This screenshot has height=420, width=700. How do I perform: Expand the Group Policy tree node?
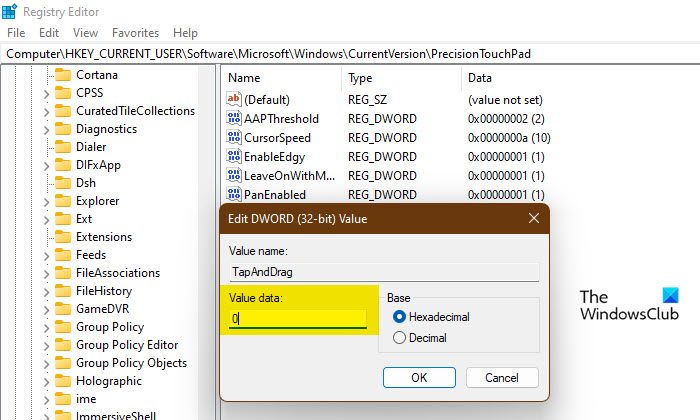click(x=46, y=327)
